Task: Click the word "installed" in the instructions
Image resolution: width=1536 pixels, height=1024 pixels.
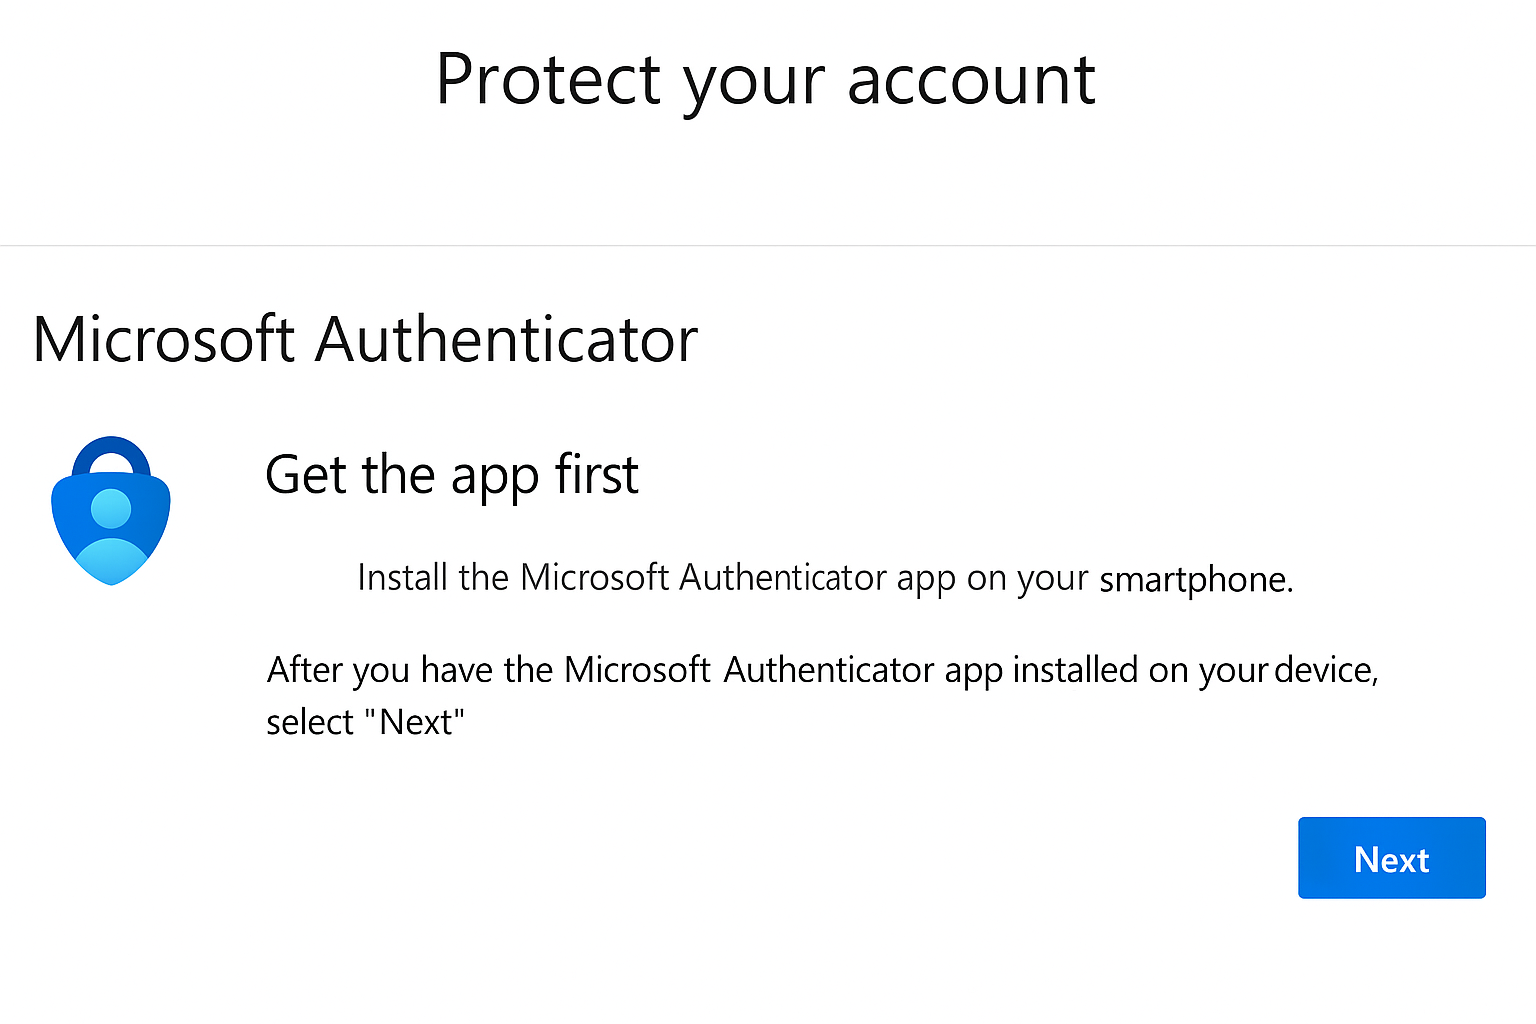Action: point(1075,670)
